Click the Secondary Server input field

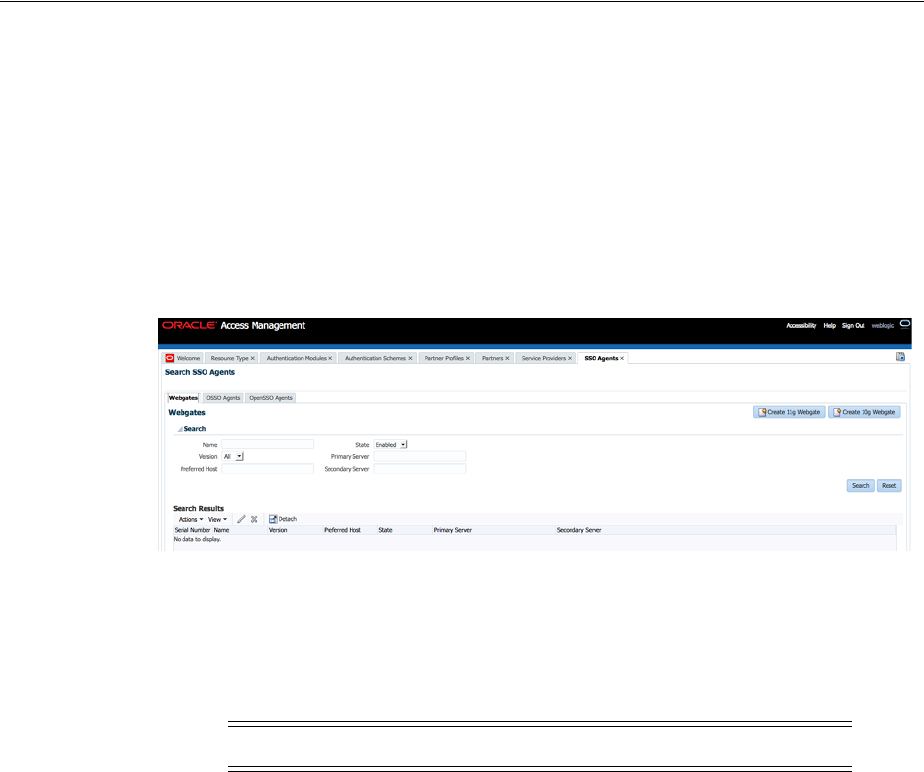(420, 469)
